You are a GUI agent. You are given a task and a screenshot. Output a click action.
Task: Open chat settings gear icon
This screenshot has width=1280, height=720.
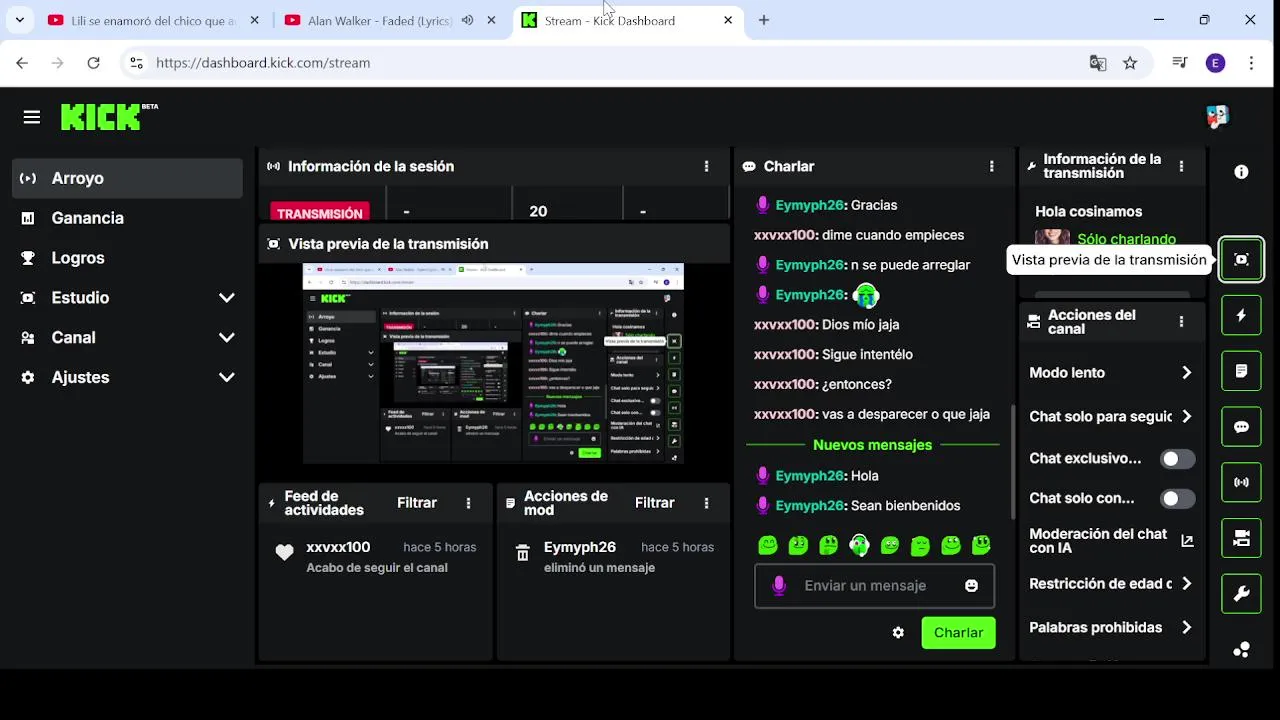[x=898, y=633]
